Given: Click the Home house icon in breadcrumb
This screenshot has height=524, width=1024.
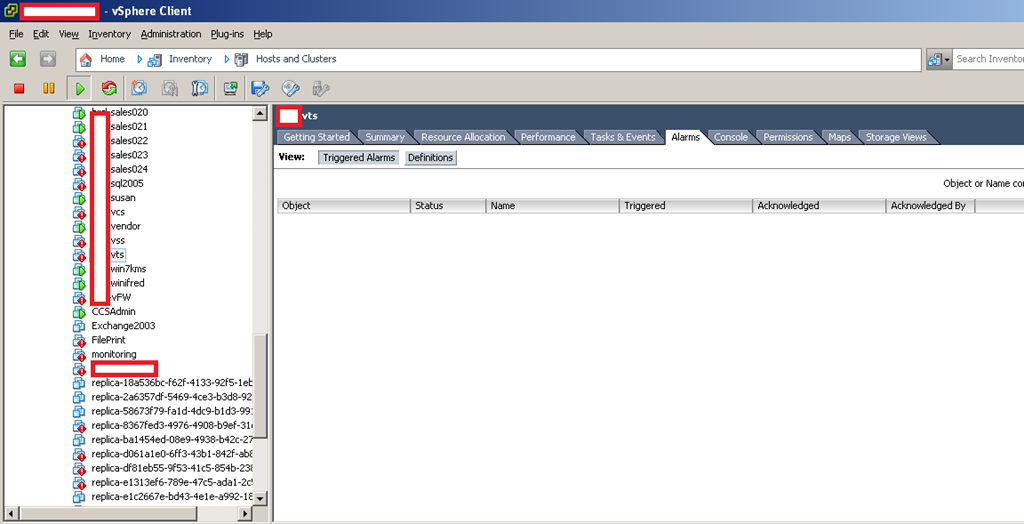Looking at the screenshot, I should 86,59.
